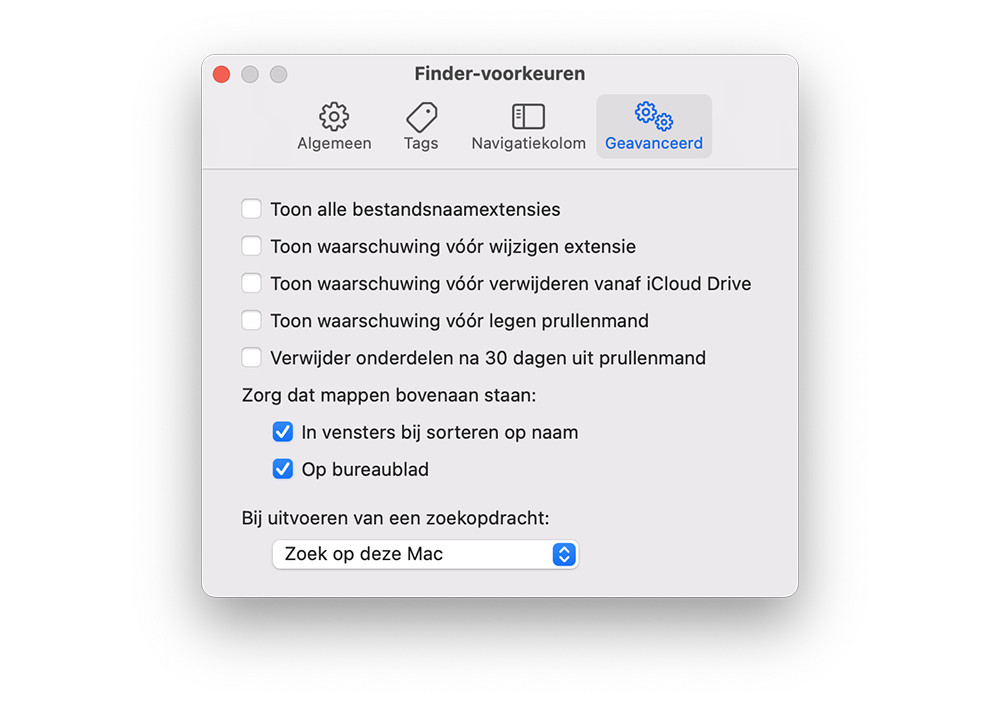The height and width of the screenshot is (703, 1000).
Task: Open the Navigatiekolom sidebar icon
Action: (528, 117)
